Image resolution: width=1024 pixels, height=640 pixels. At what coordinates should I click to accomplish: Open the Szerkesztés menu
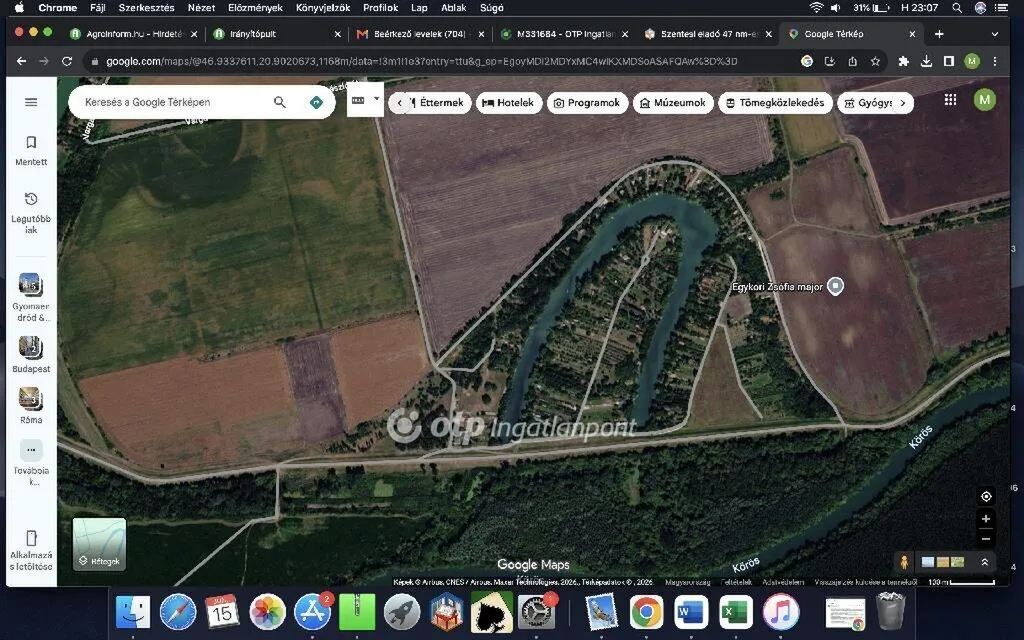(x=146, y=8)
